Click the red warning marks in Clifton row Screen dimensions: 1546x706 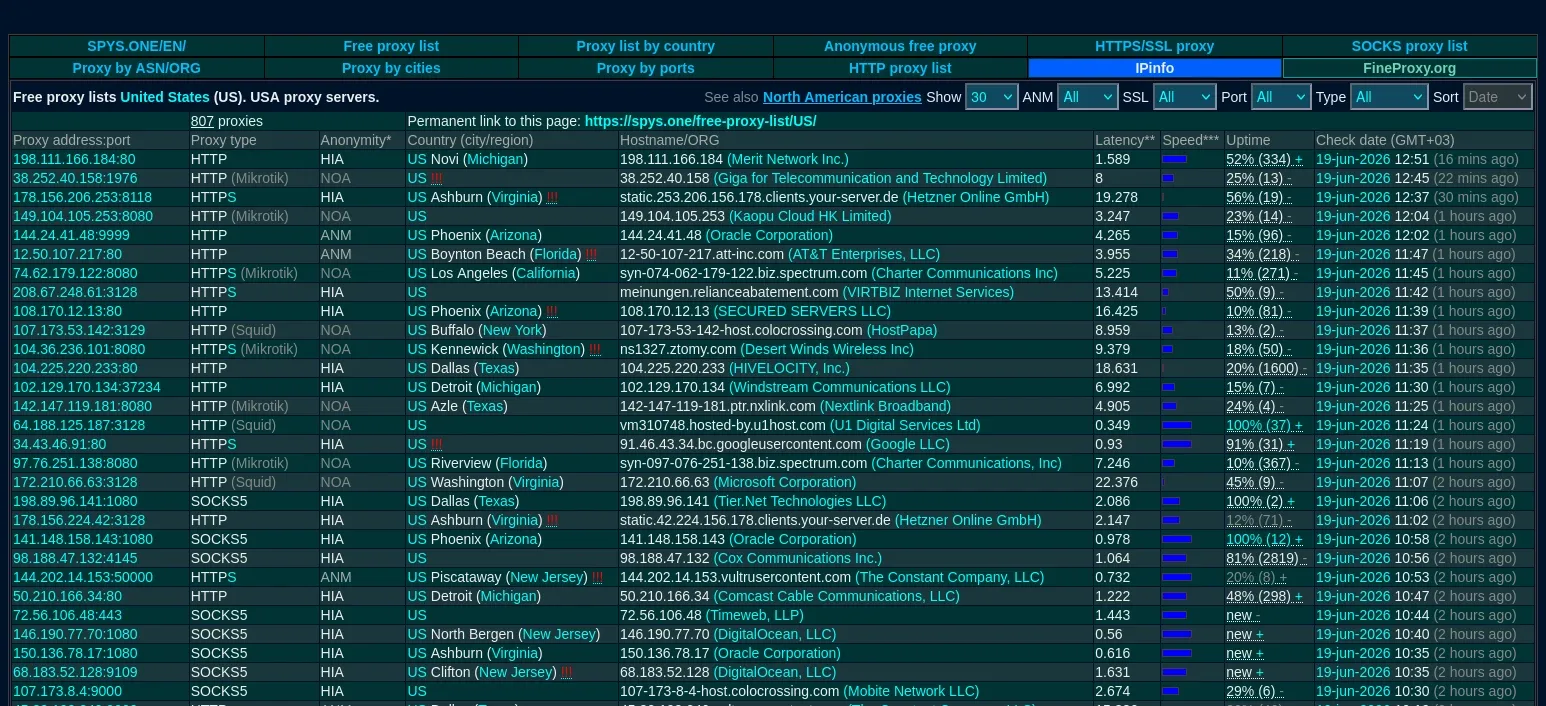pyautogui.click(x=567, y=672)
